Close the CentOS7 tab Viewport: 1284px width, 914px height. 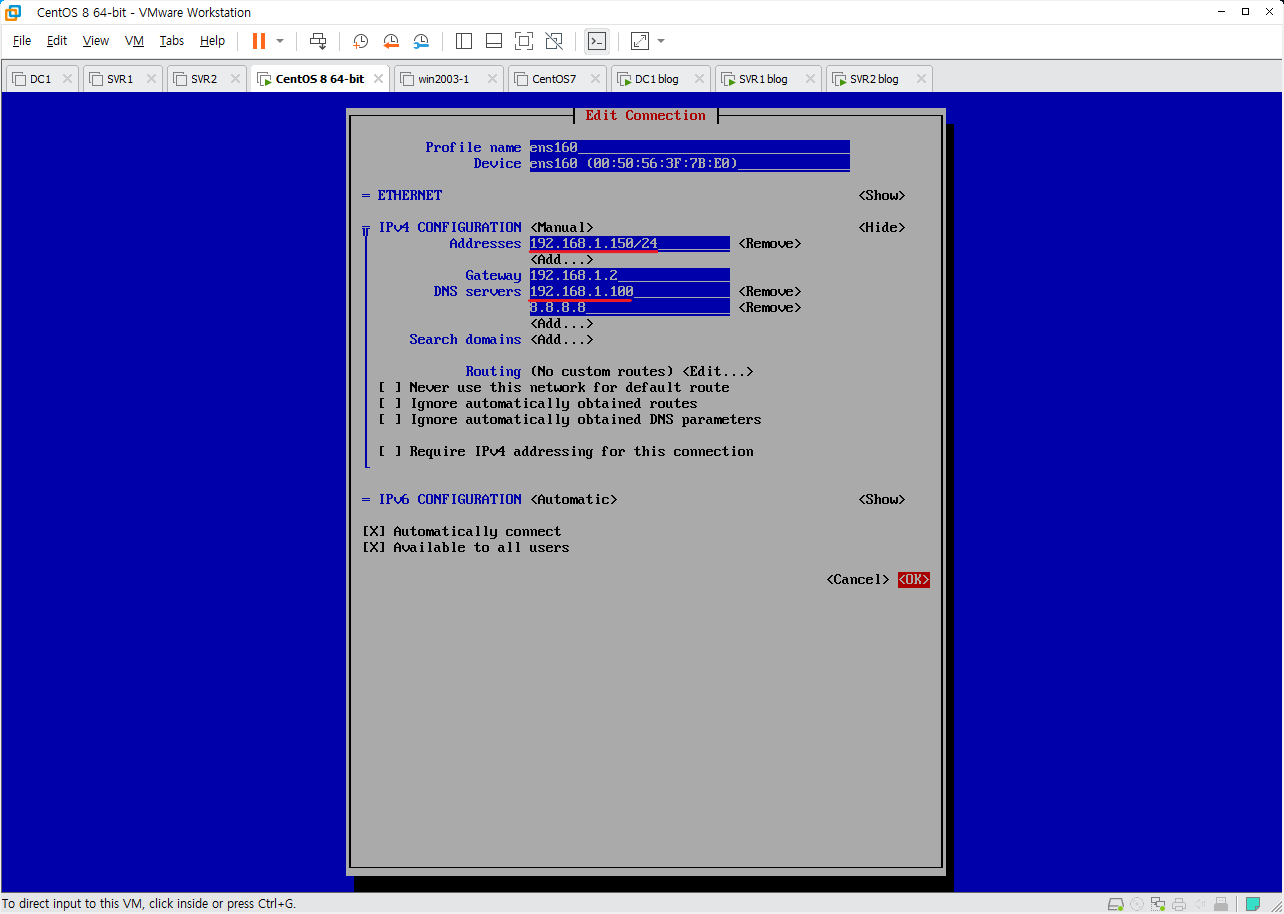[595, 79]
